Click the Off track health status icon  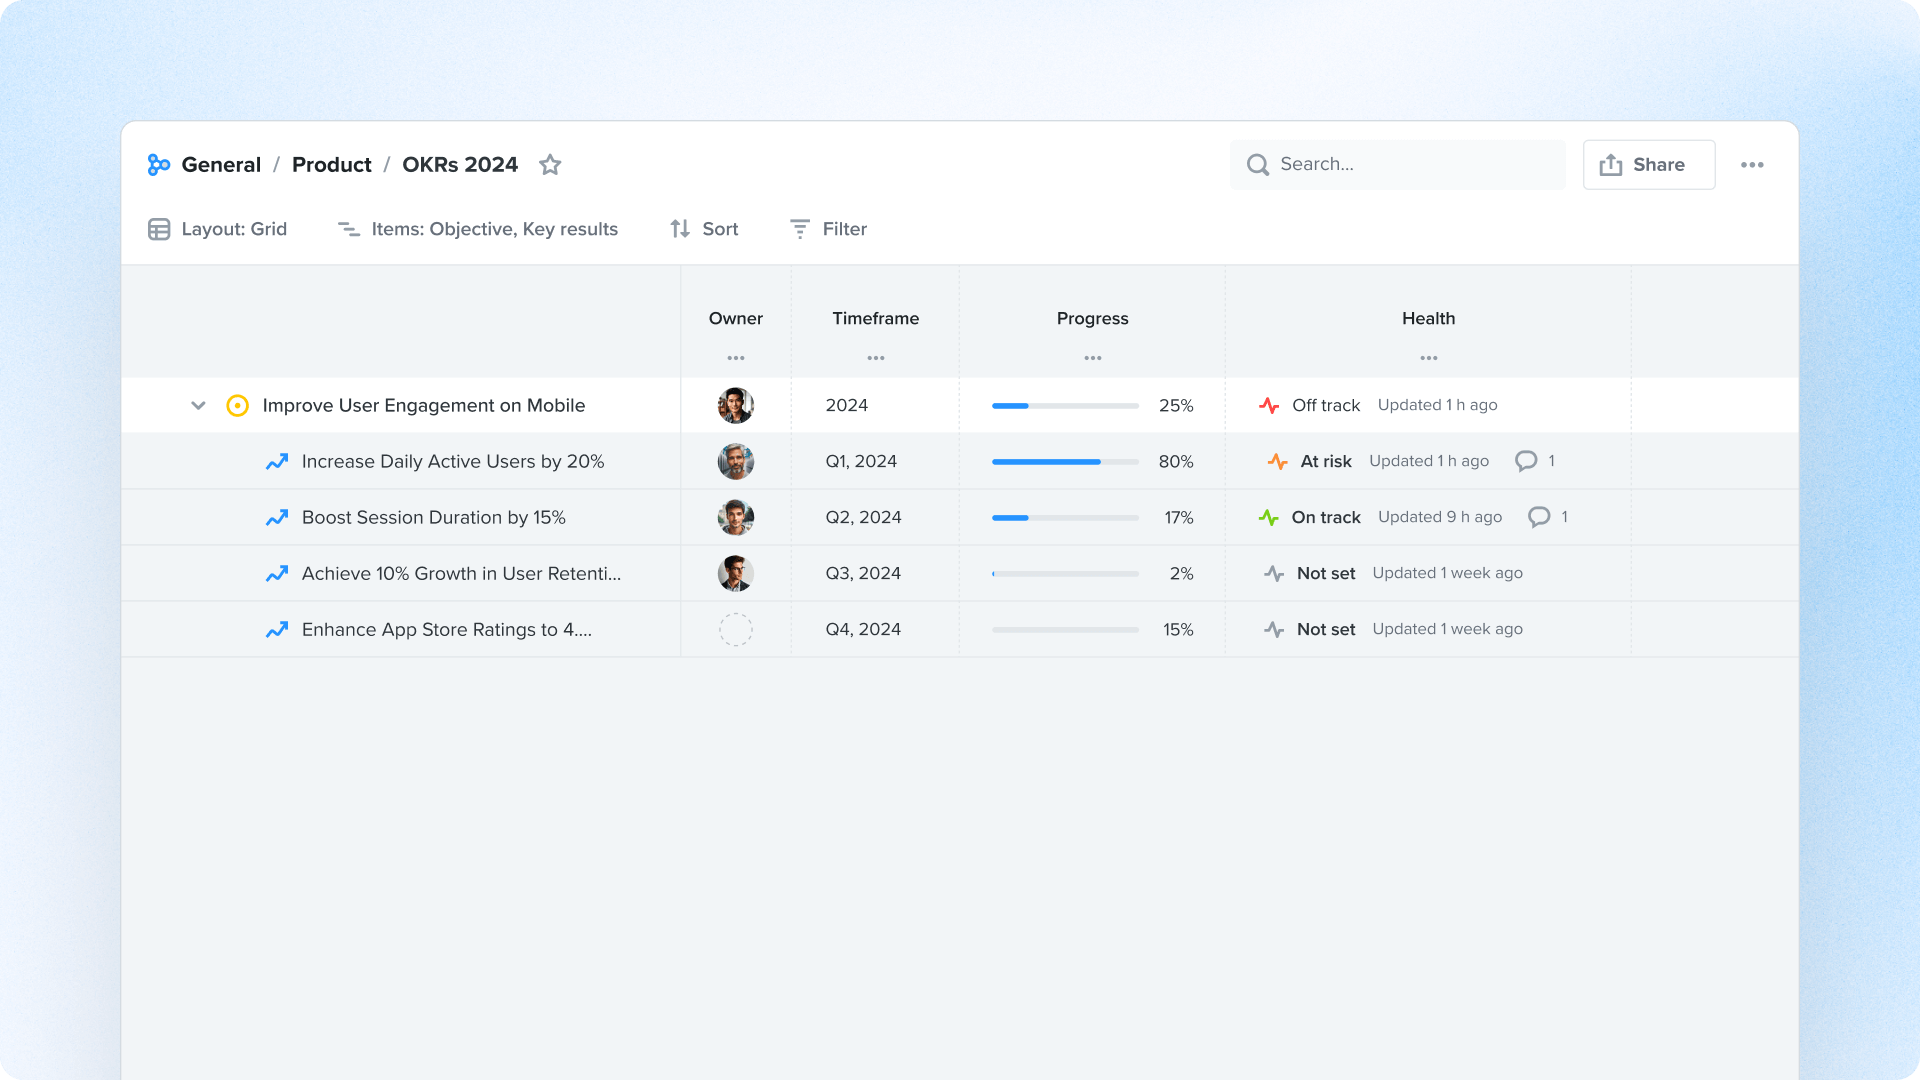click(x=1269, y=405)
